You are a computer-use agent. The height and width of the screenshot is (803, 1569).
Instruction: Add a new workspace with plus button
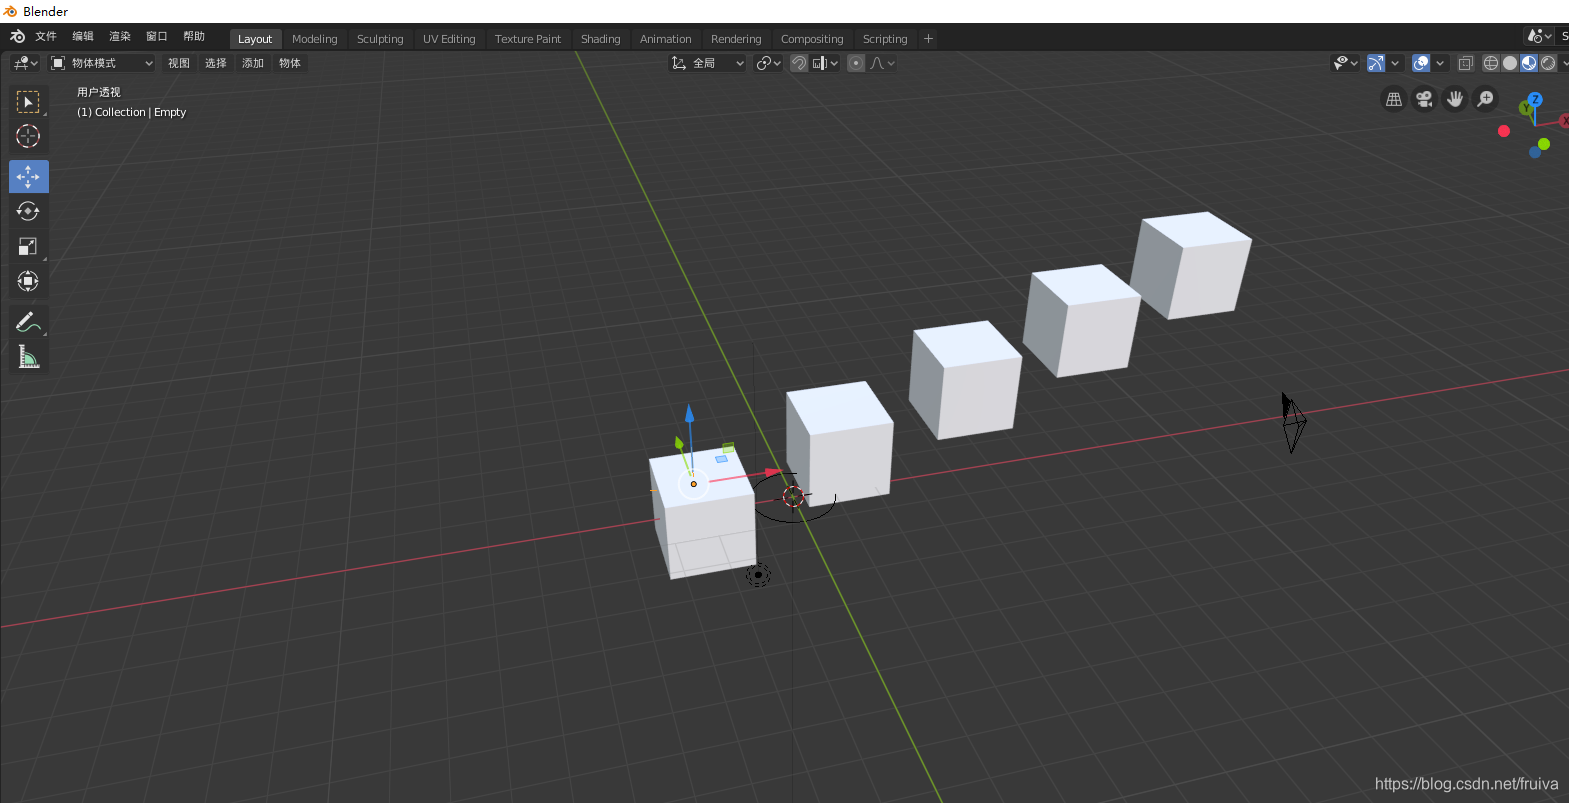[x=928, y=39]
